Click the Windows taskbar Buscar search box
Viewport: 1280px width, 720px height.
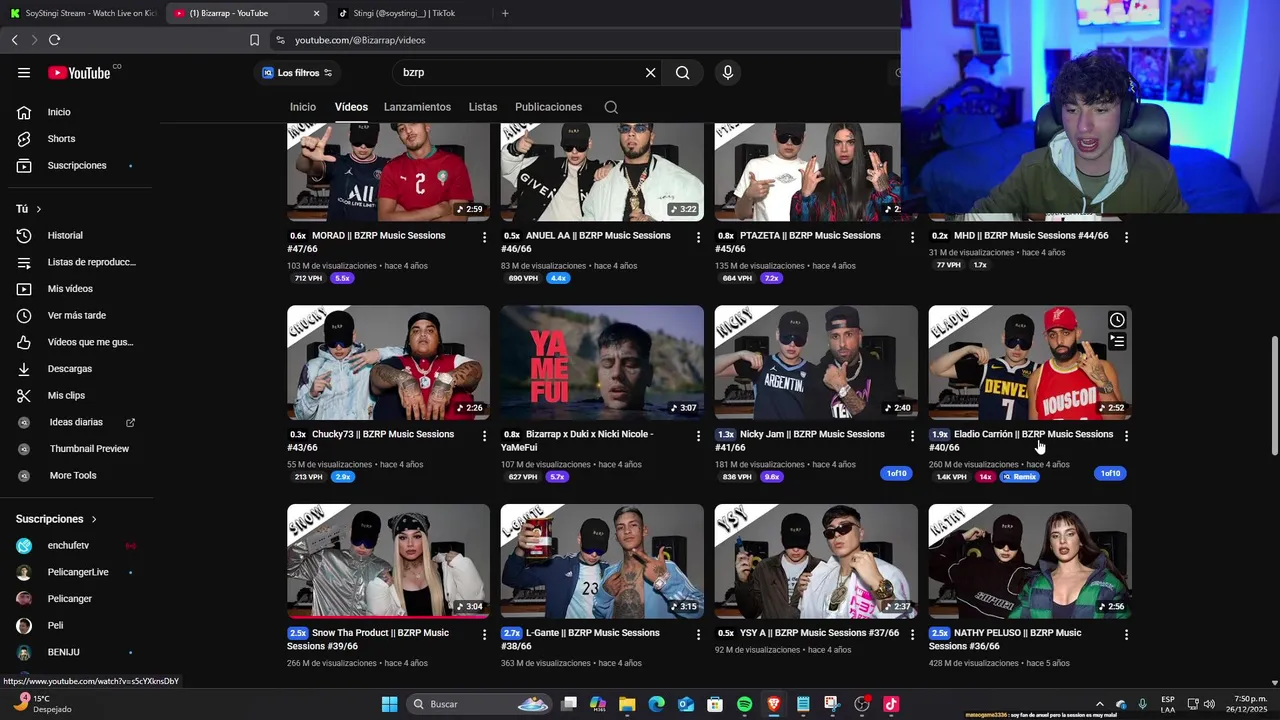479,704
